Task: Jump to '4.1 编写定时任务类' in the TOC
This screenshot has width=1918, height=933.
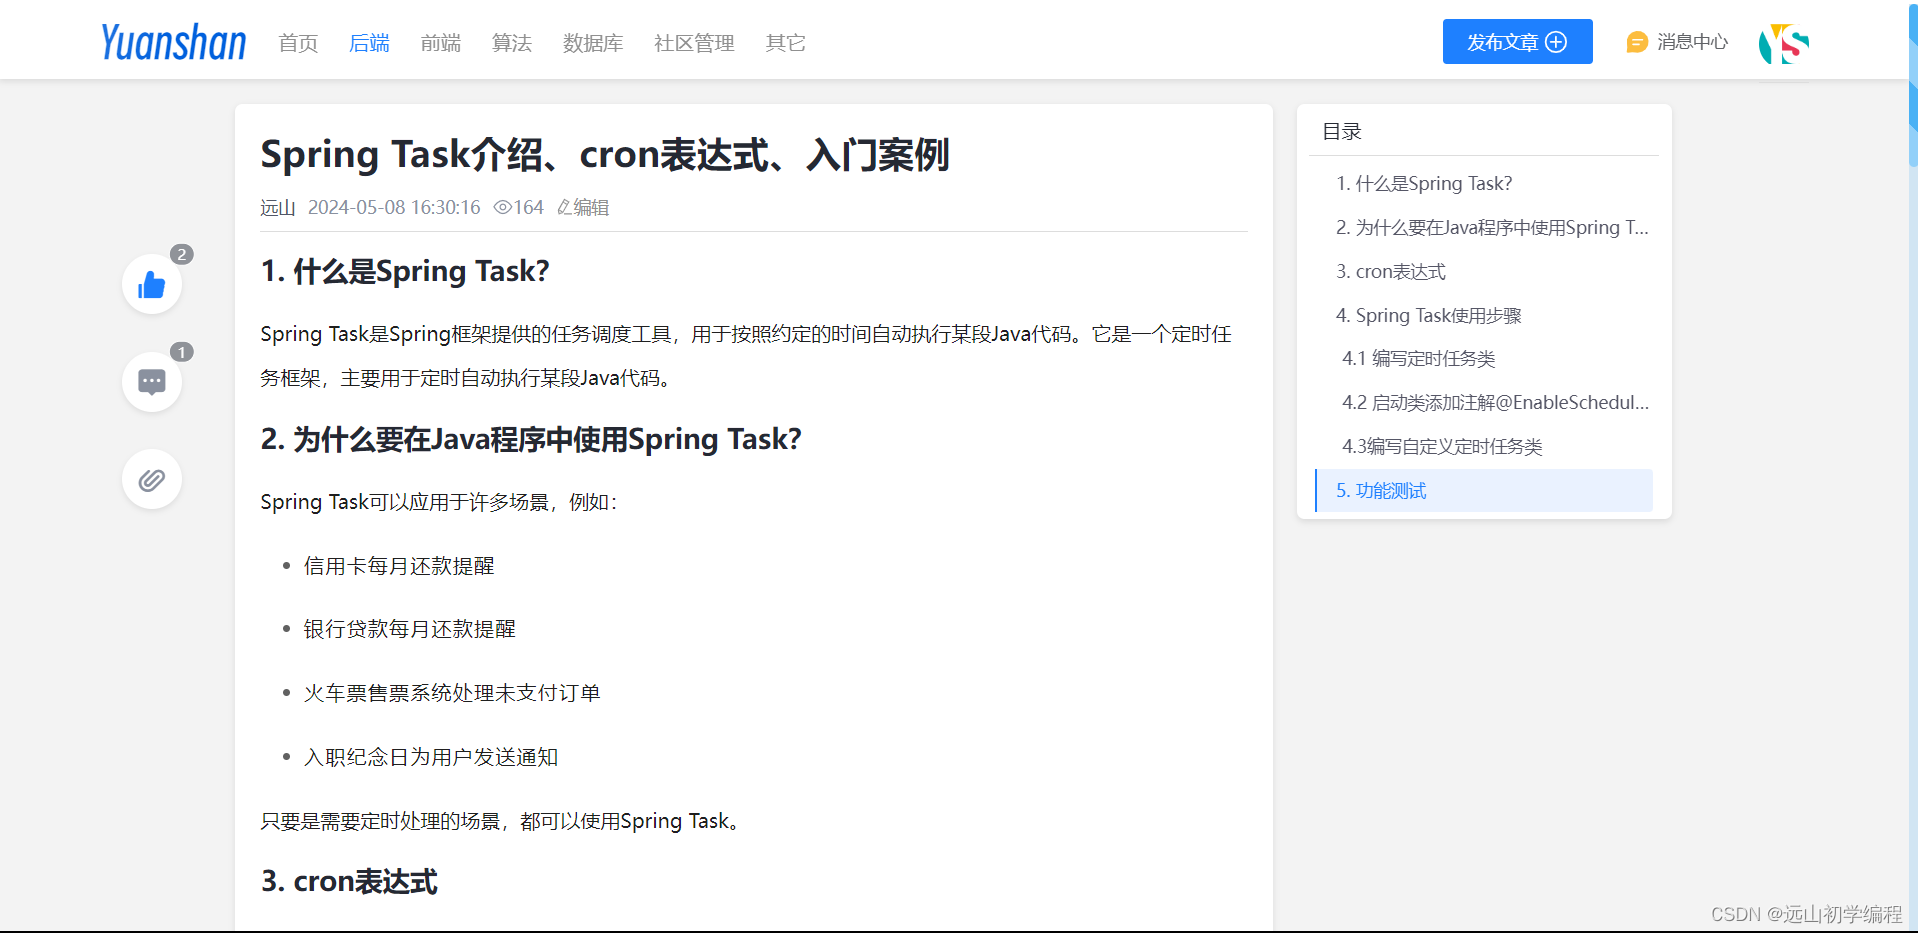Action: point(1419,358)
